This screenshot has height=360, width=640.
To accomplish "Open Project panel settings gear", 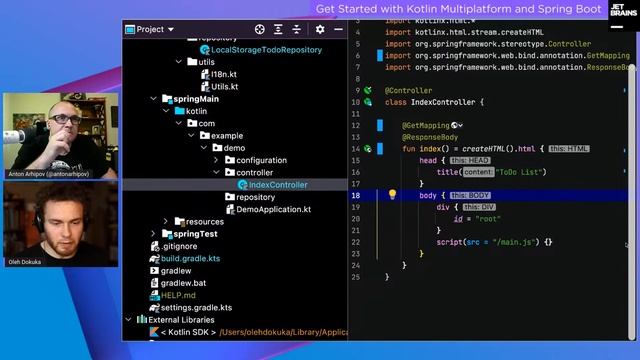I will [320, 29].
